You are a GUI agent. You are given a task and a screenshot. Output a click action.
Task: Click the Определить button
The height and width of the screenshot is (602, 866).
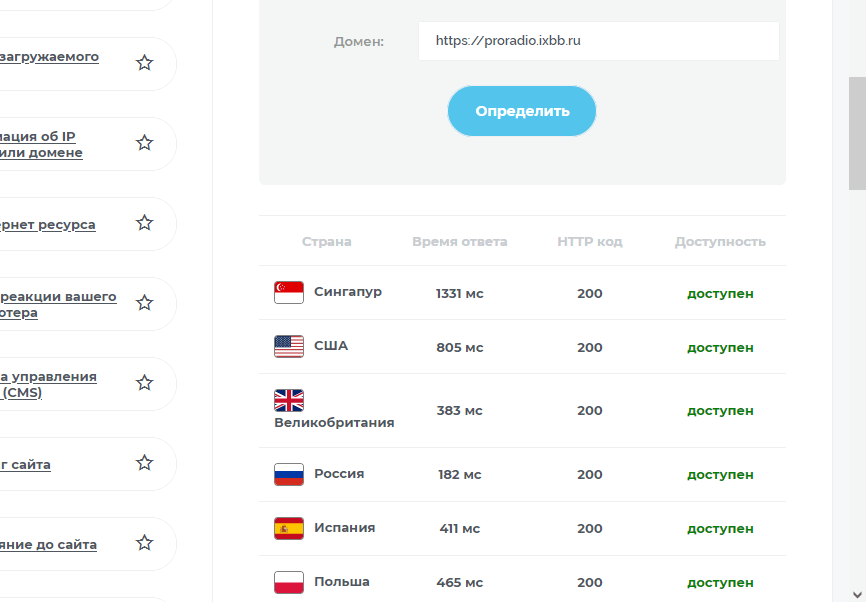[522, 111]
